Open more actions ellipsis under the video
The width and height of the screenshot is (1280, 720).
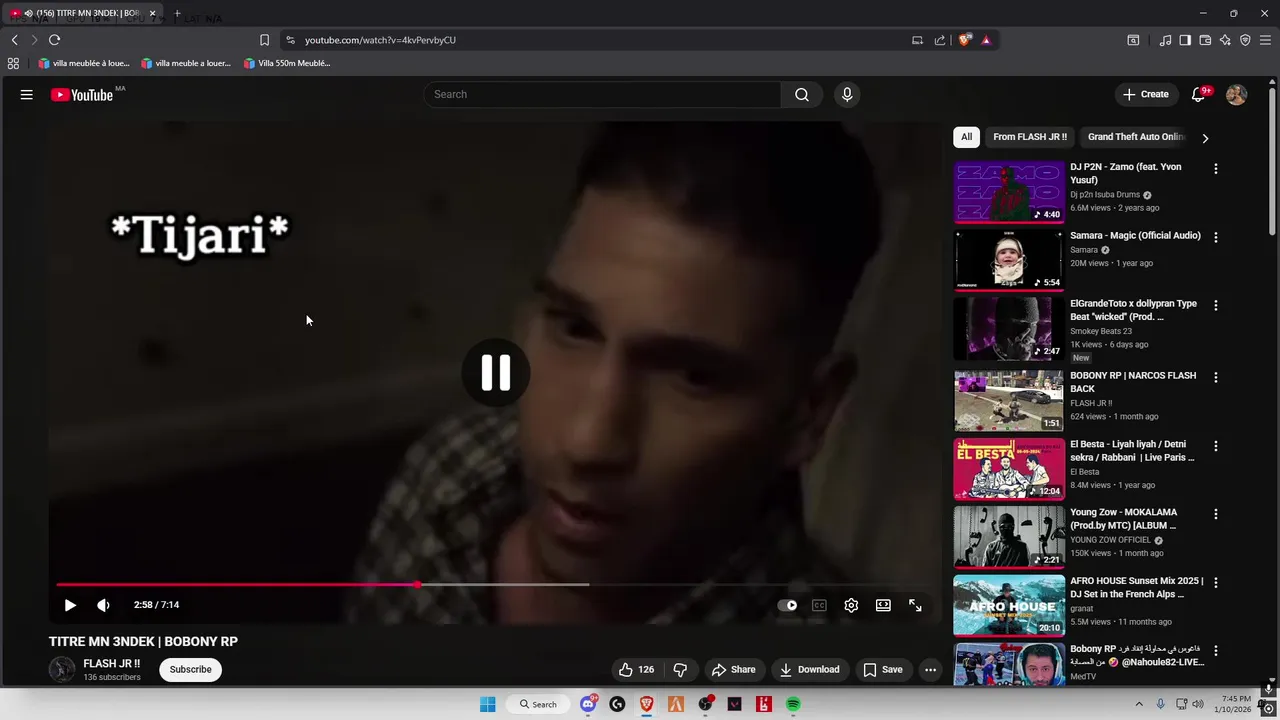click(x=930, y=670)
